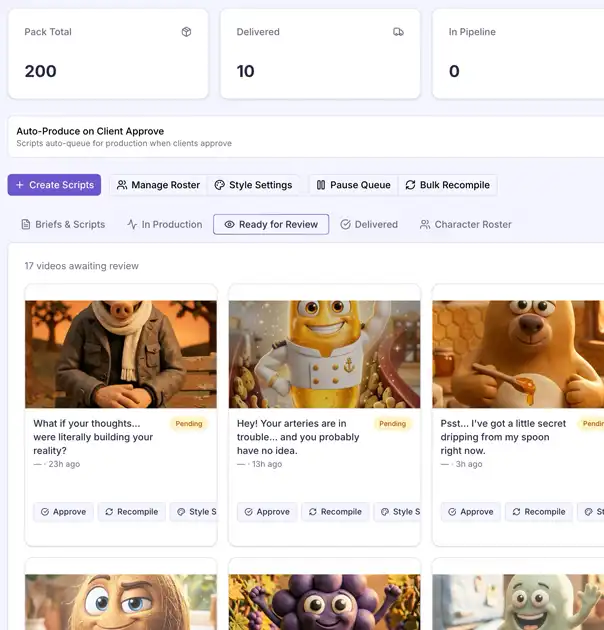Image resolution: width=604 pixels, height=630 pixels.
Task: Click the '3h ago' timestamp
Action: 469,464
